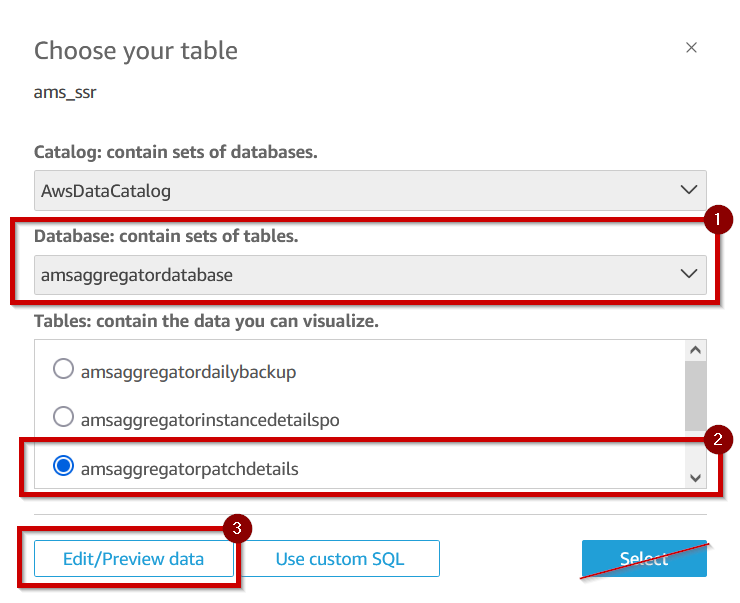Open the AwsDataCatalog catalog dropdown

coord(370,190)
